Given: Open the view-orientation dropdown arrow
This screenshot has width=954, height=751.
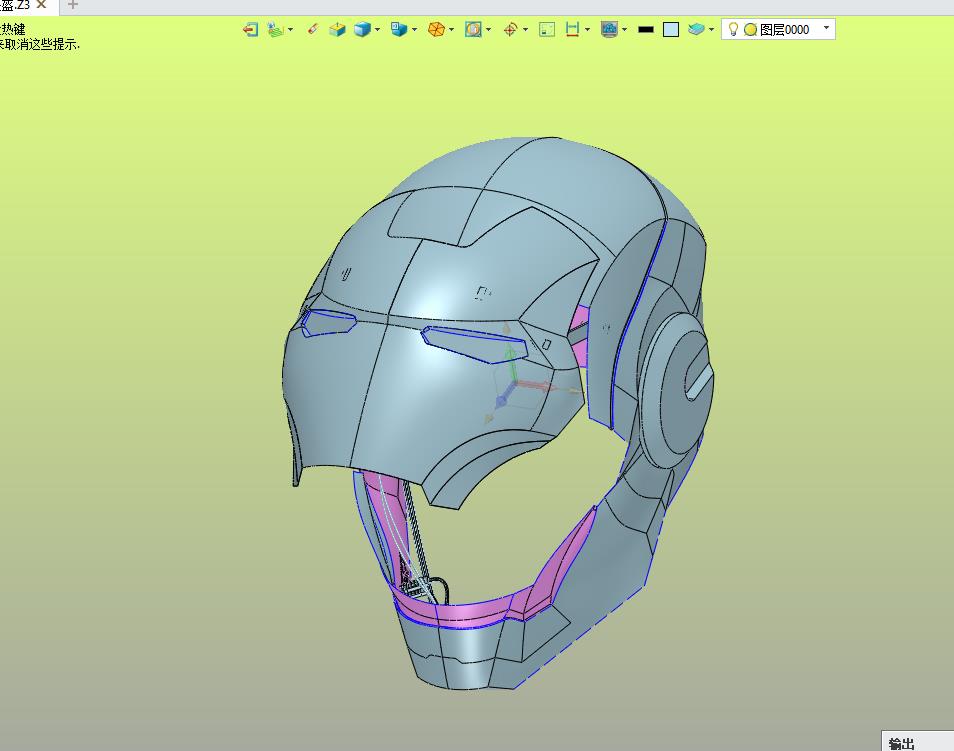Looking at the screenshot, I should point(414,29).
